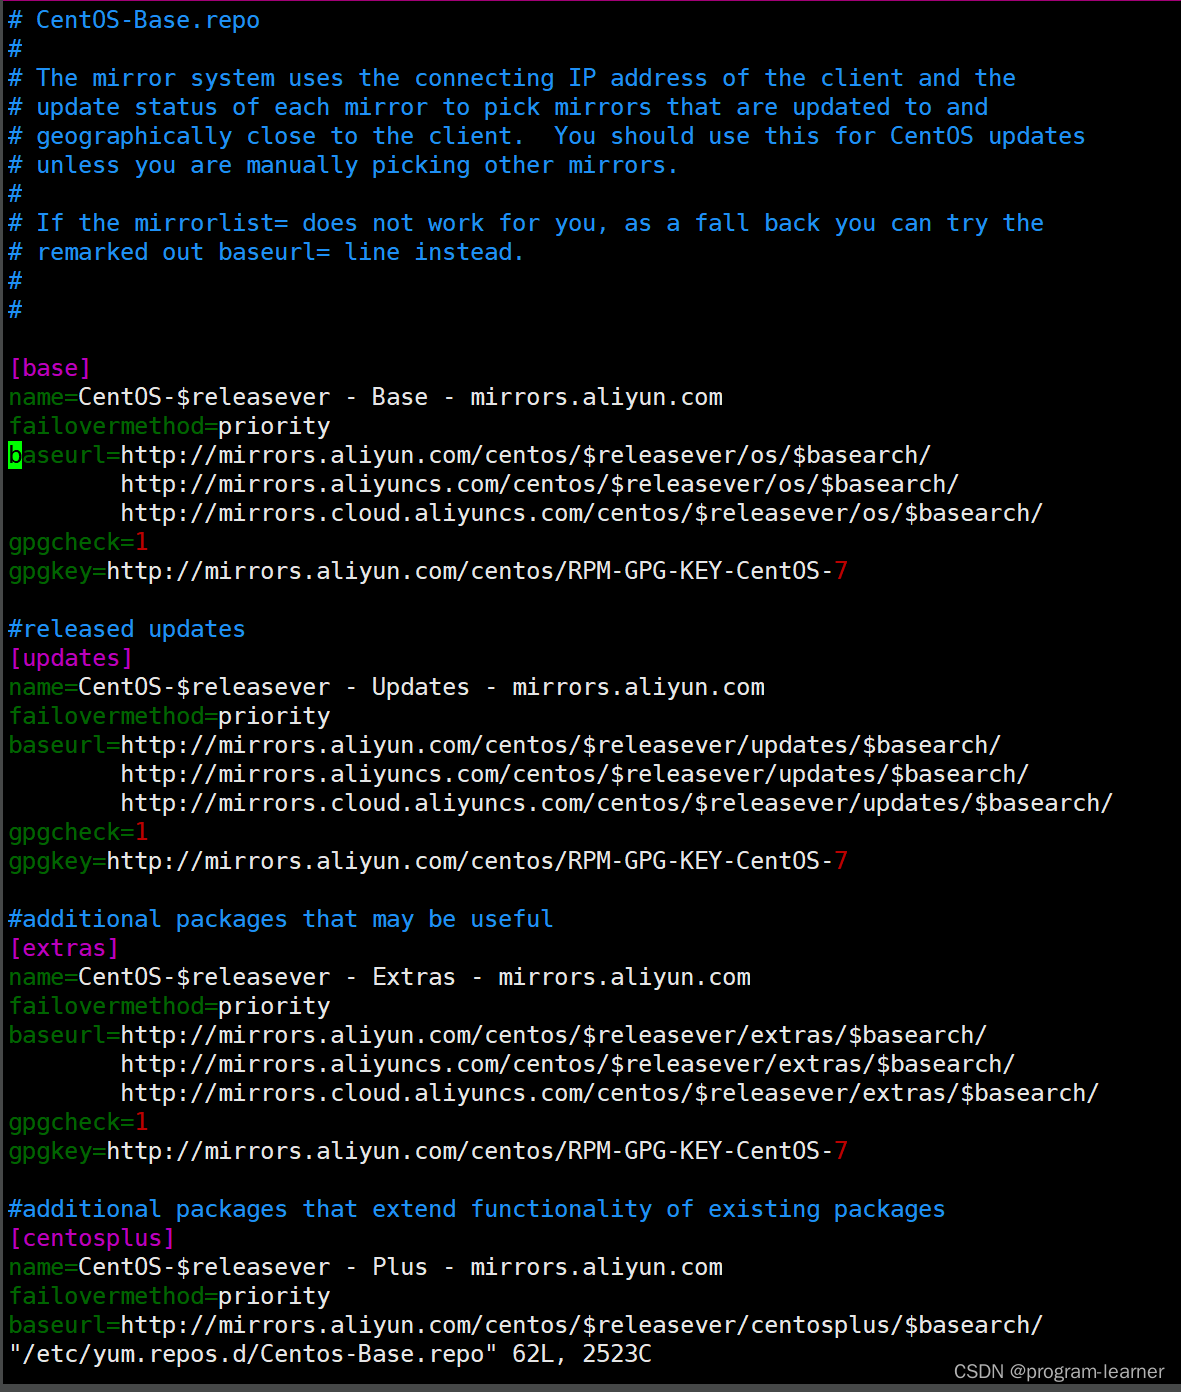This screenshot has width=1181, height=1392.
Task: Click the name line containing 'Extras - mirrors.aliyun.com'
Action: 379,977
